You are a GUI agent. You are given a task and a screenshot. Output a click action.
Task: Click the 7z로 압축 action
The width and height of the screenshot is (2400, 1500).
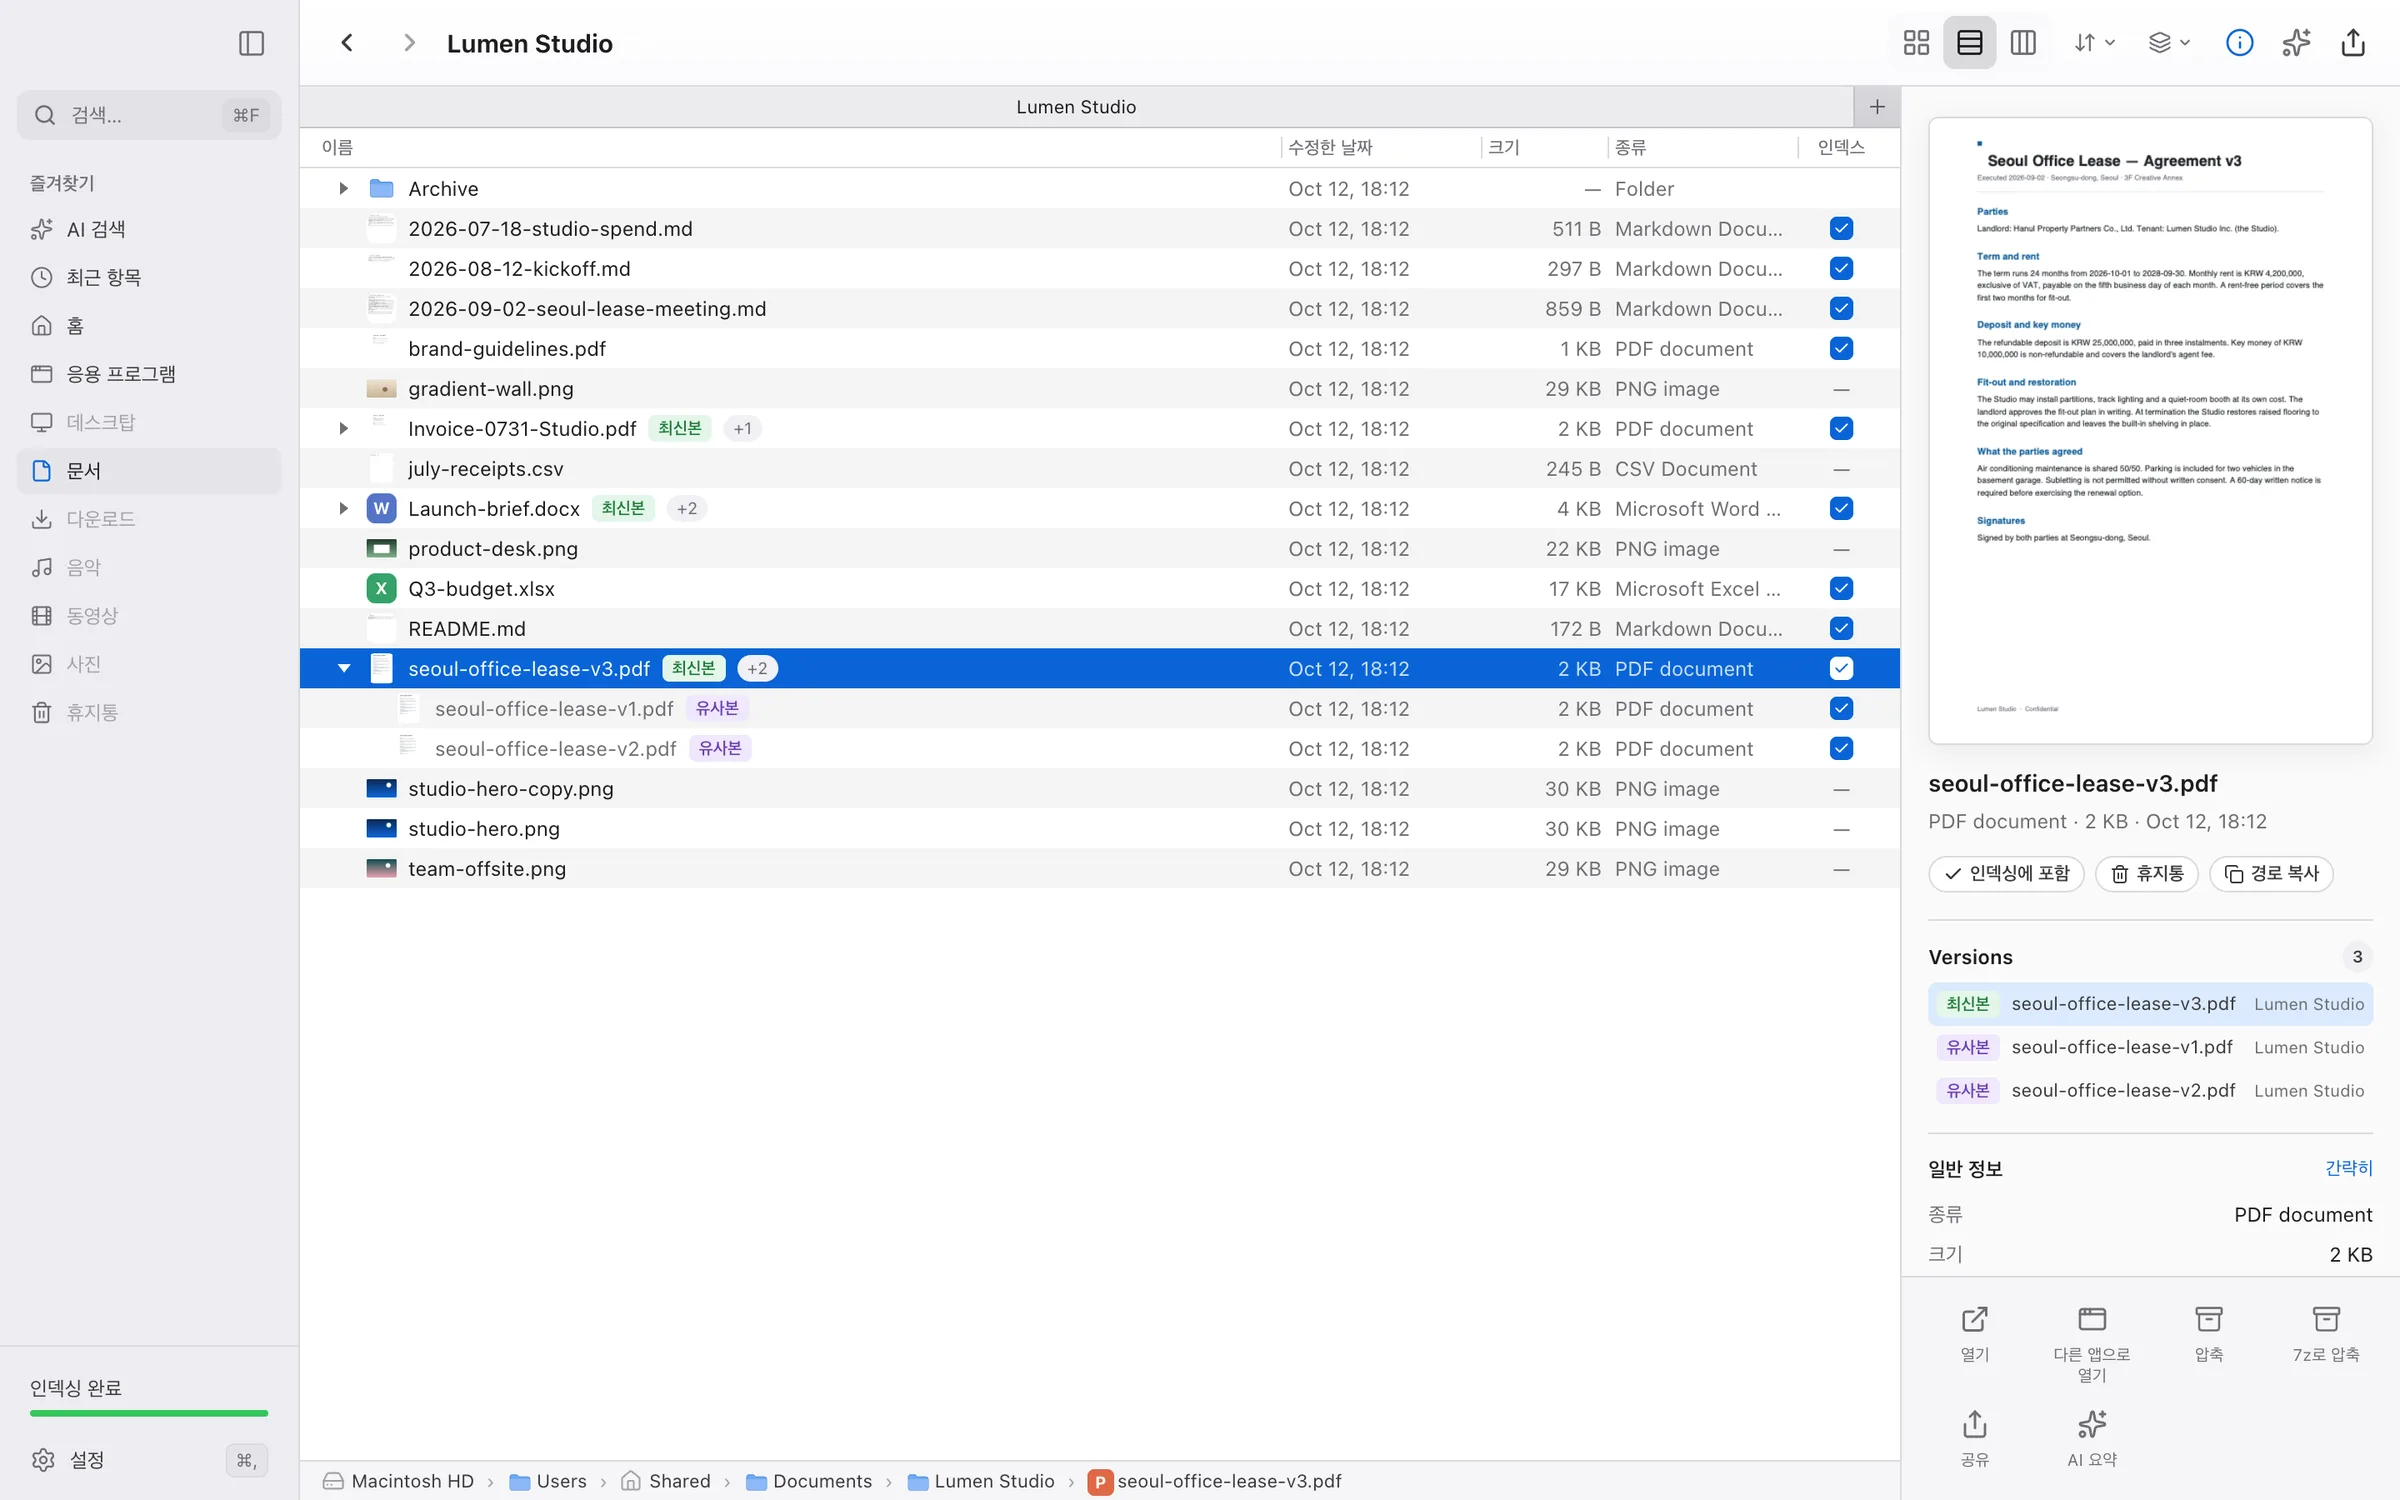2326,1334
